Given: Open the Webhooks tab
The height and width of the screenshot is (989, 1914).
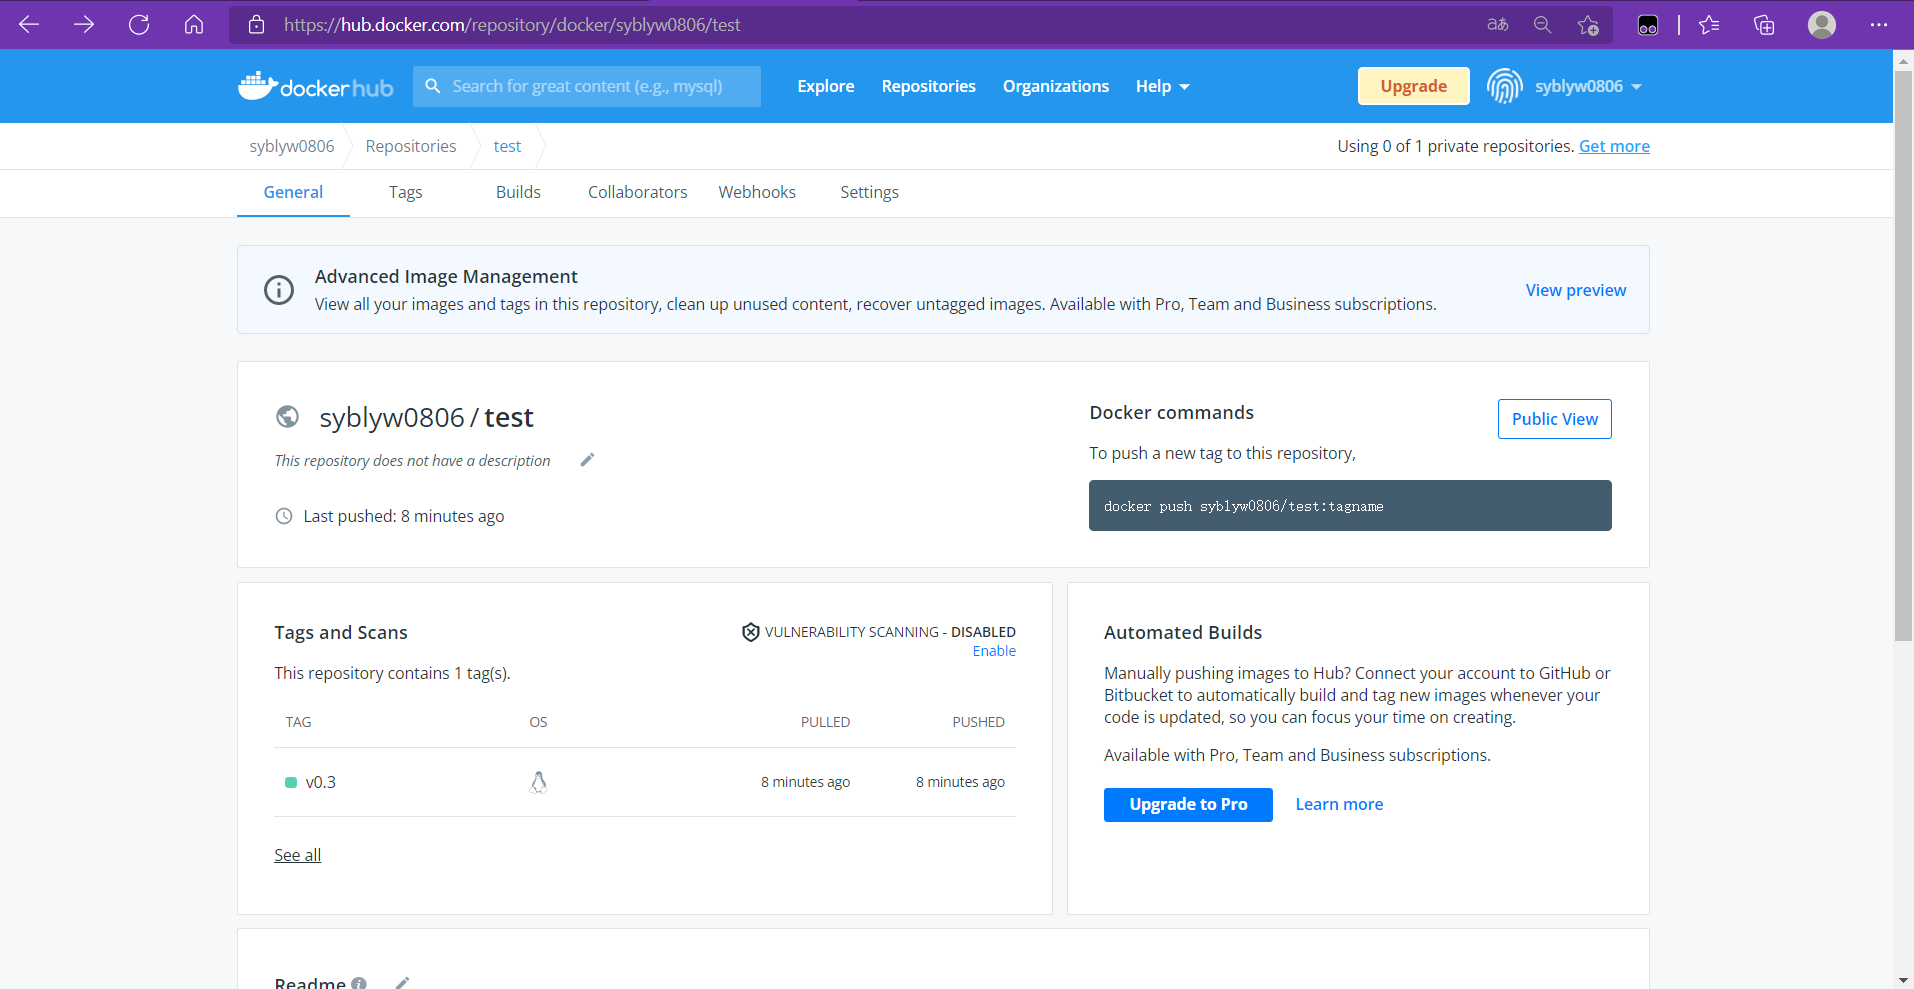Looking at the screenshot, I should click(757, 192).
